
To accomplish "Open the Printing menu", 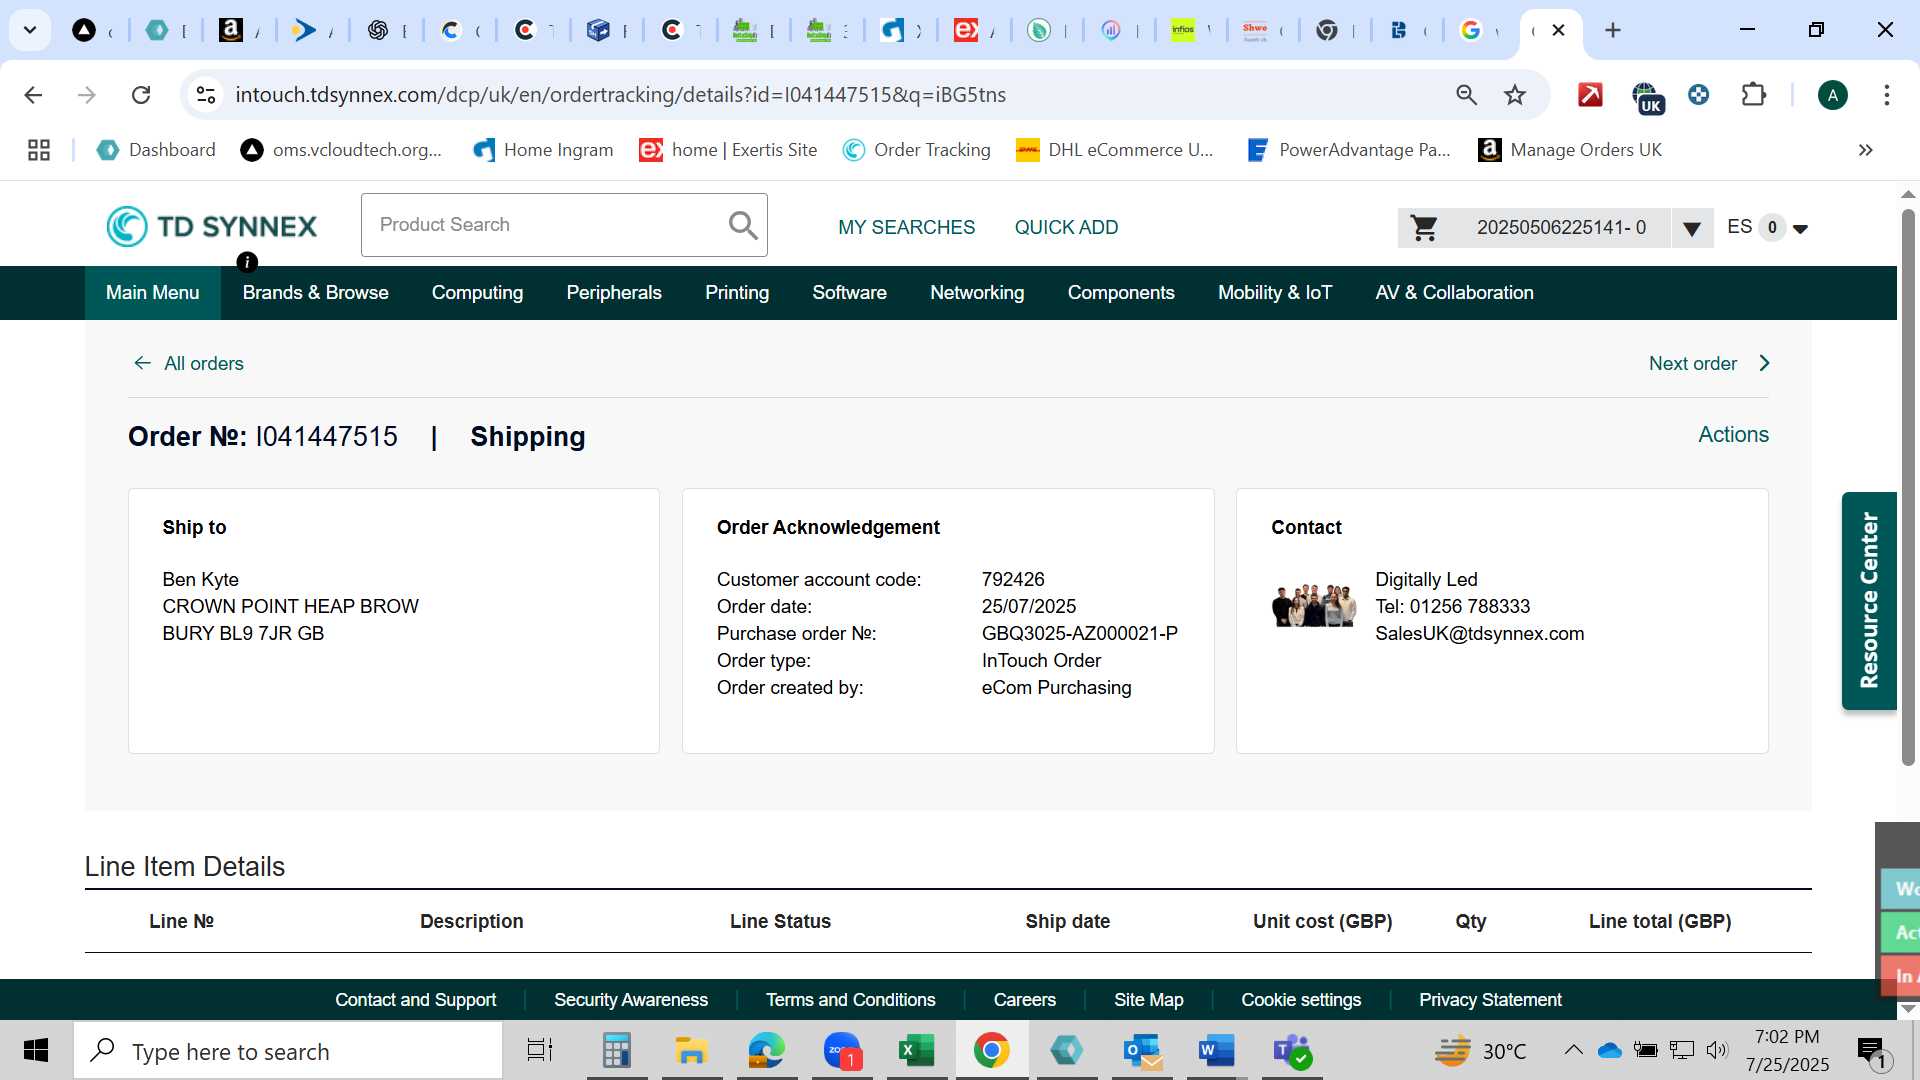I will click(737, 293).
